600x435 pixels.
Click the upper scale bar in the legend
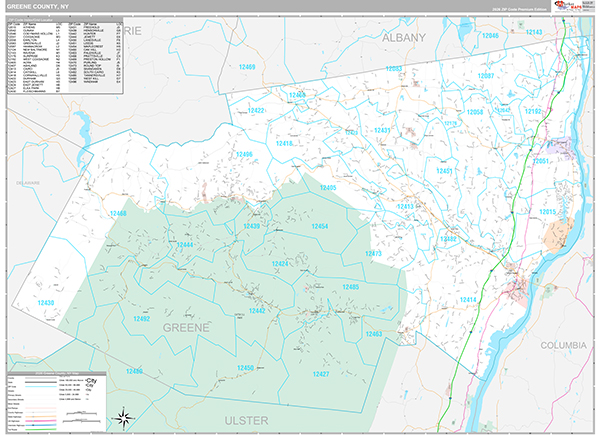pyautogui.click(x=82, y=413)
